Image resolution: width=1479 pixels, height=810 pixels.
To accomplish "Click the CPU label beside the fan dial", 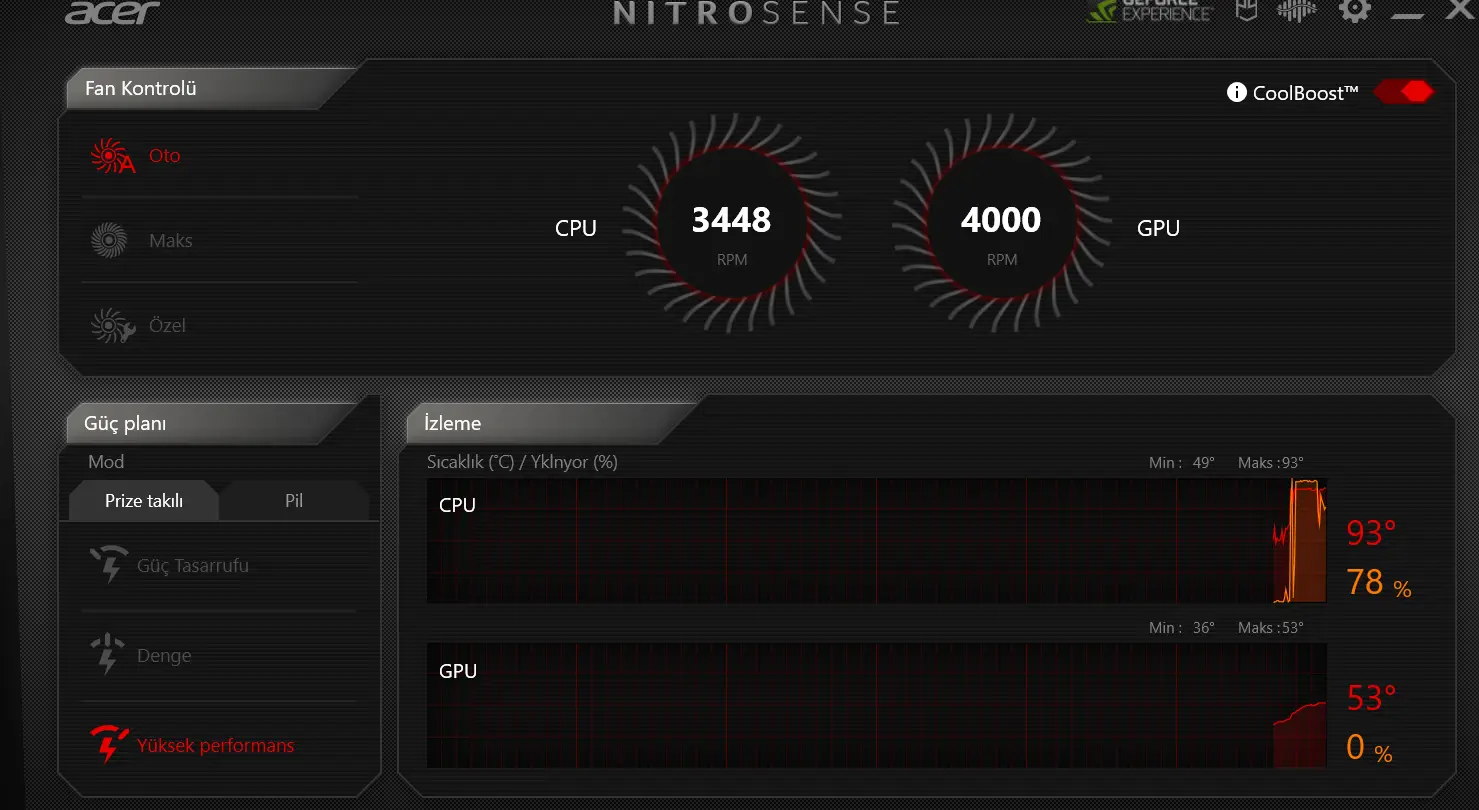I will [x=576, y=228].
